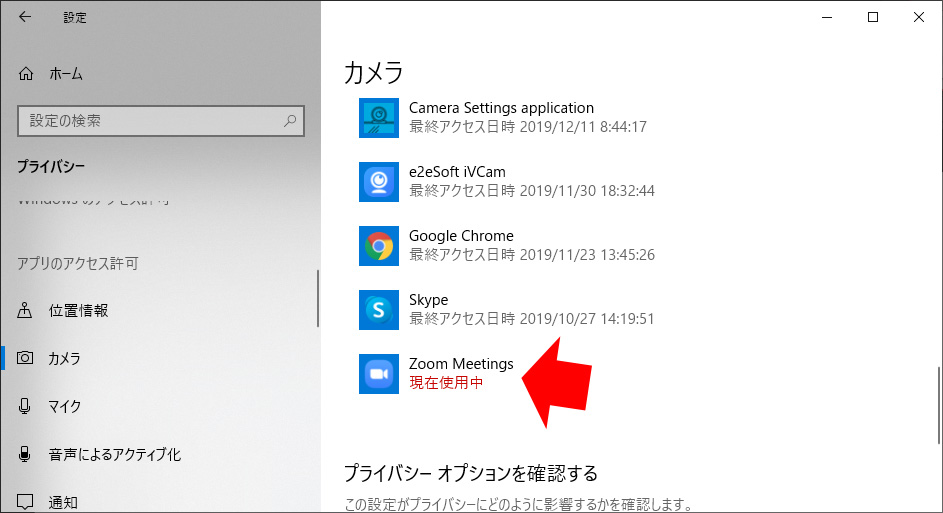The width and height of the screenshot is (943, 513).
Task: Select カメラ in the sidebar
Action: (65, 358)
